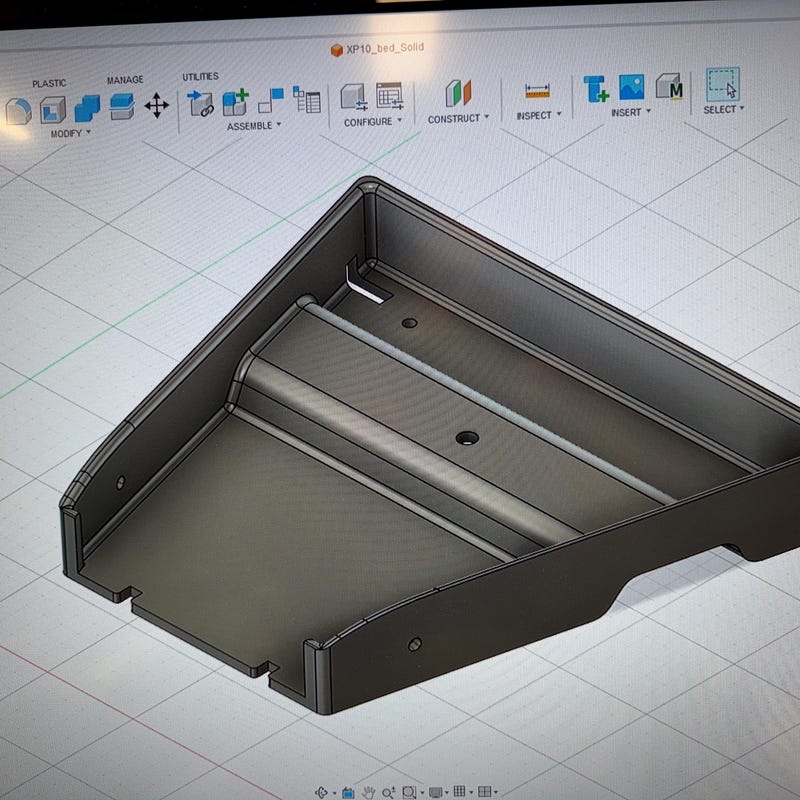Switch to the PLASTIC tab

(49, 83)
